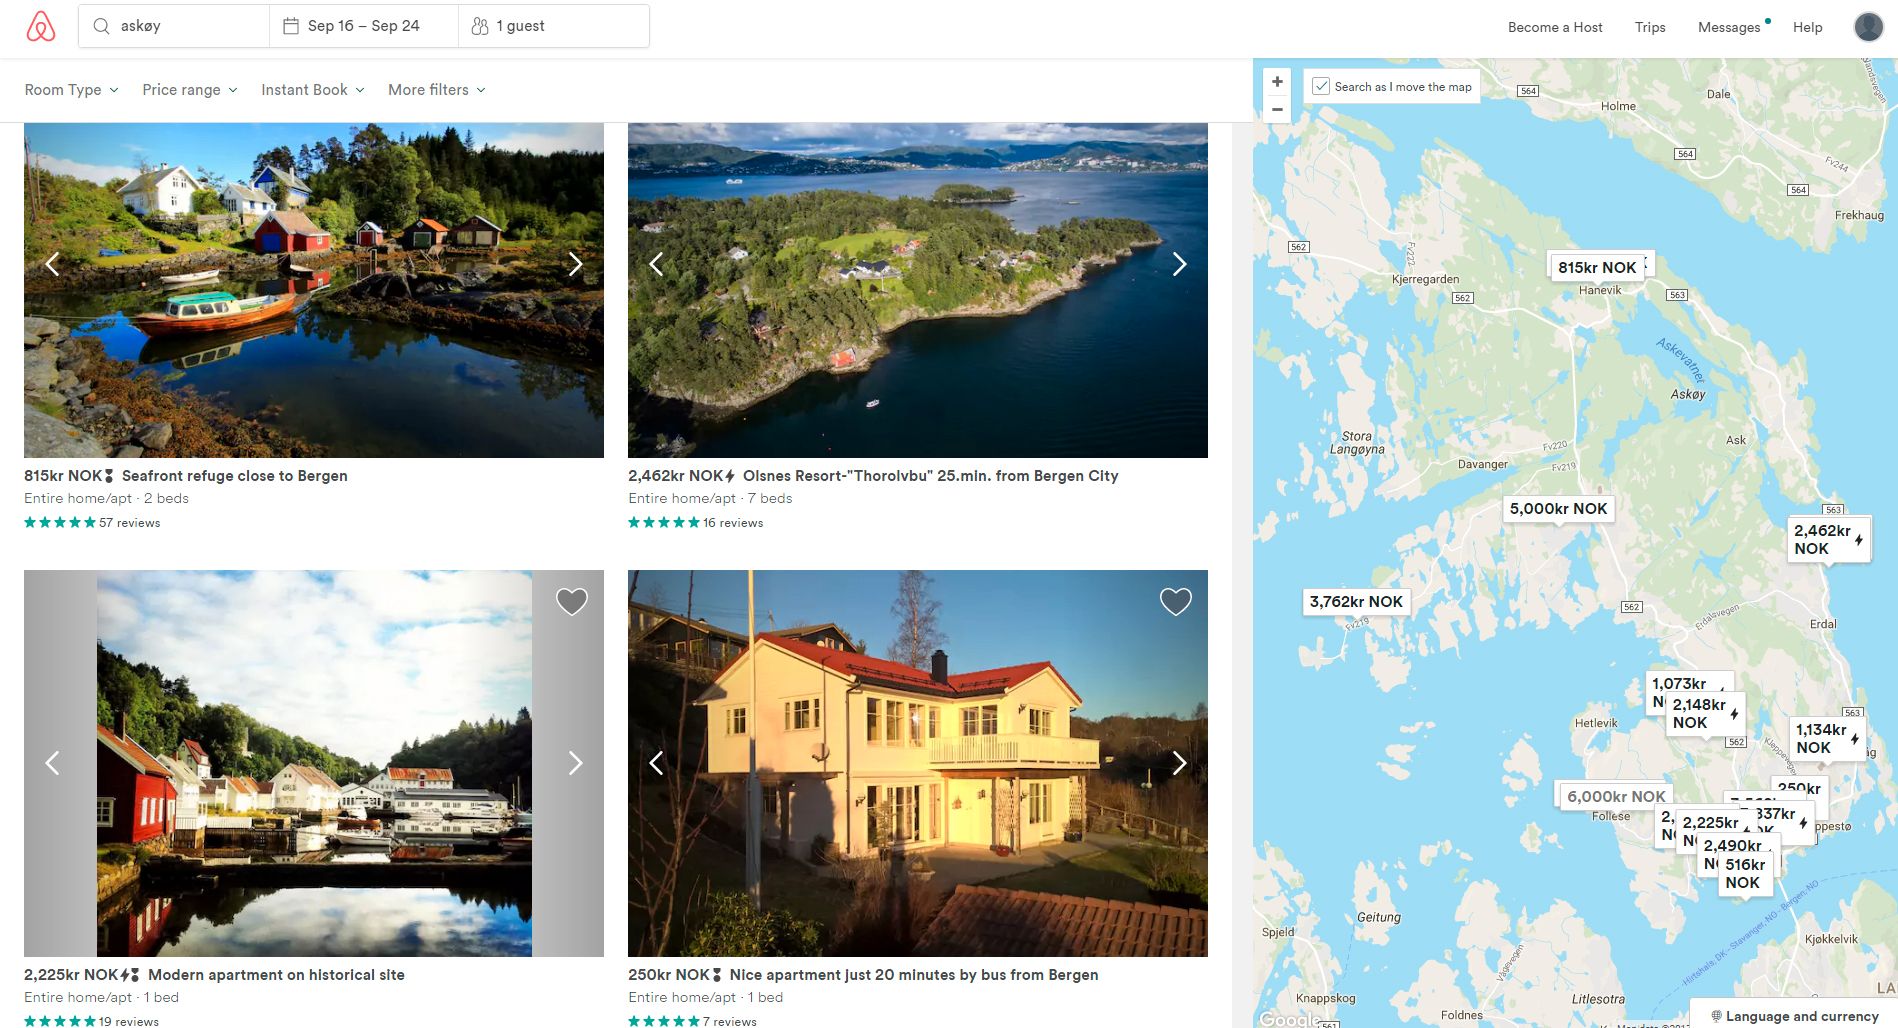Open the profile avatar menu
Viewport: 1898px width, 1028px height.
(x=1867, y=26)
